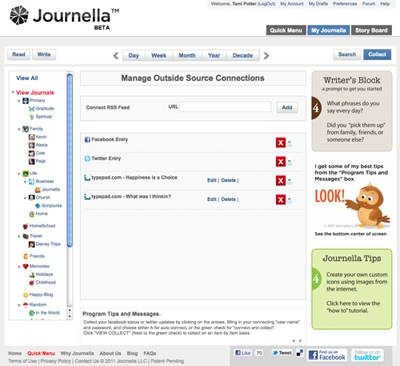Click the Twitter icon beside Twitter Entry
This screenshot has height=366, width=400.
click(x=87, y=159)
